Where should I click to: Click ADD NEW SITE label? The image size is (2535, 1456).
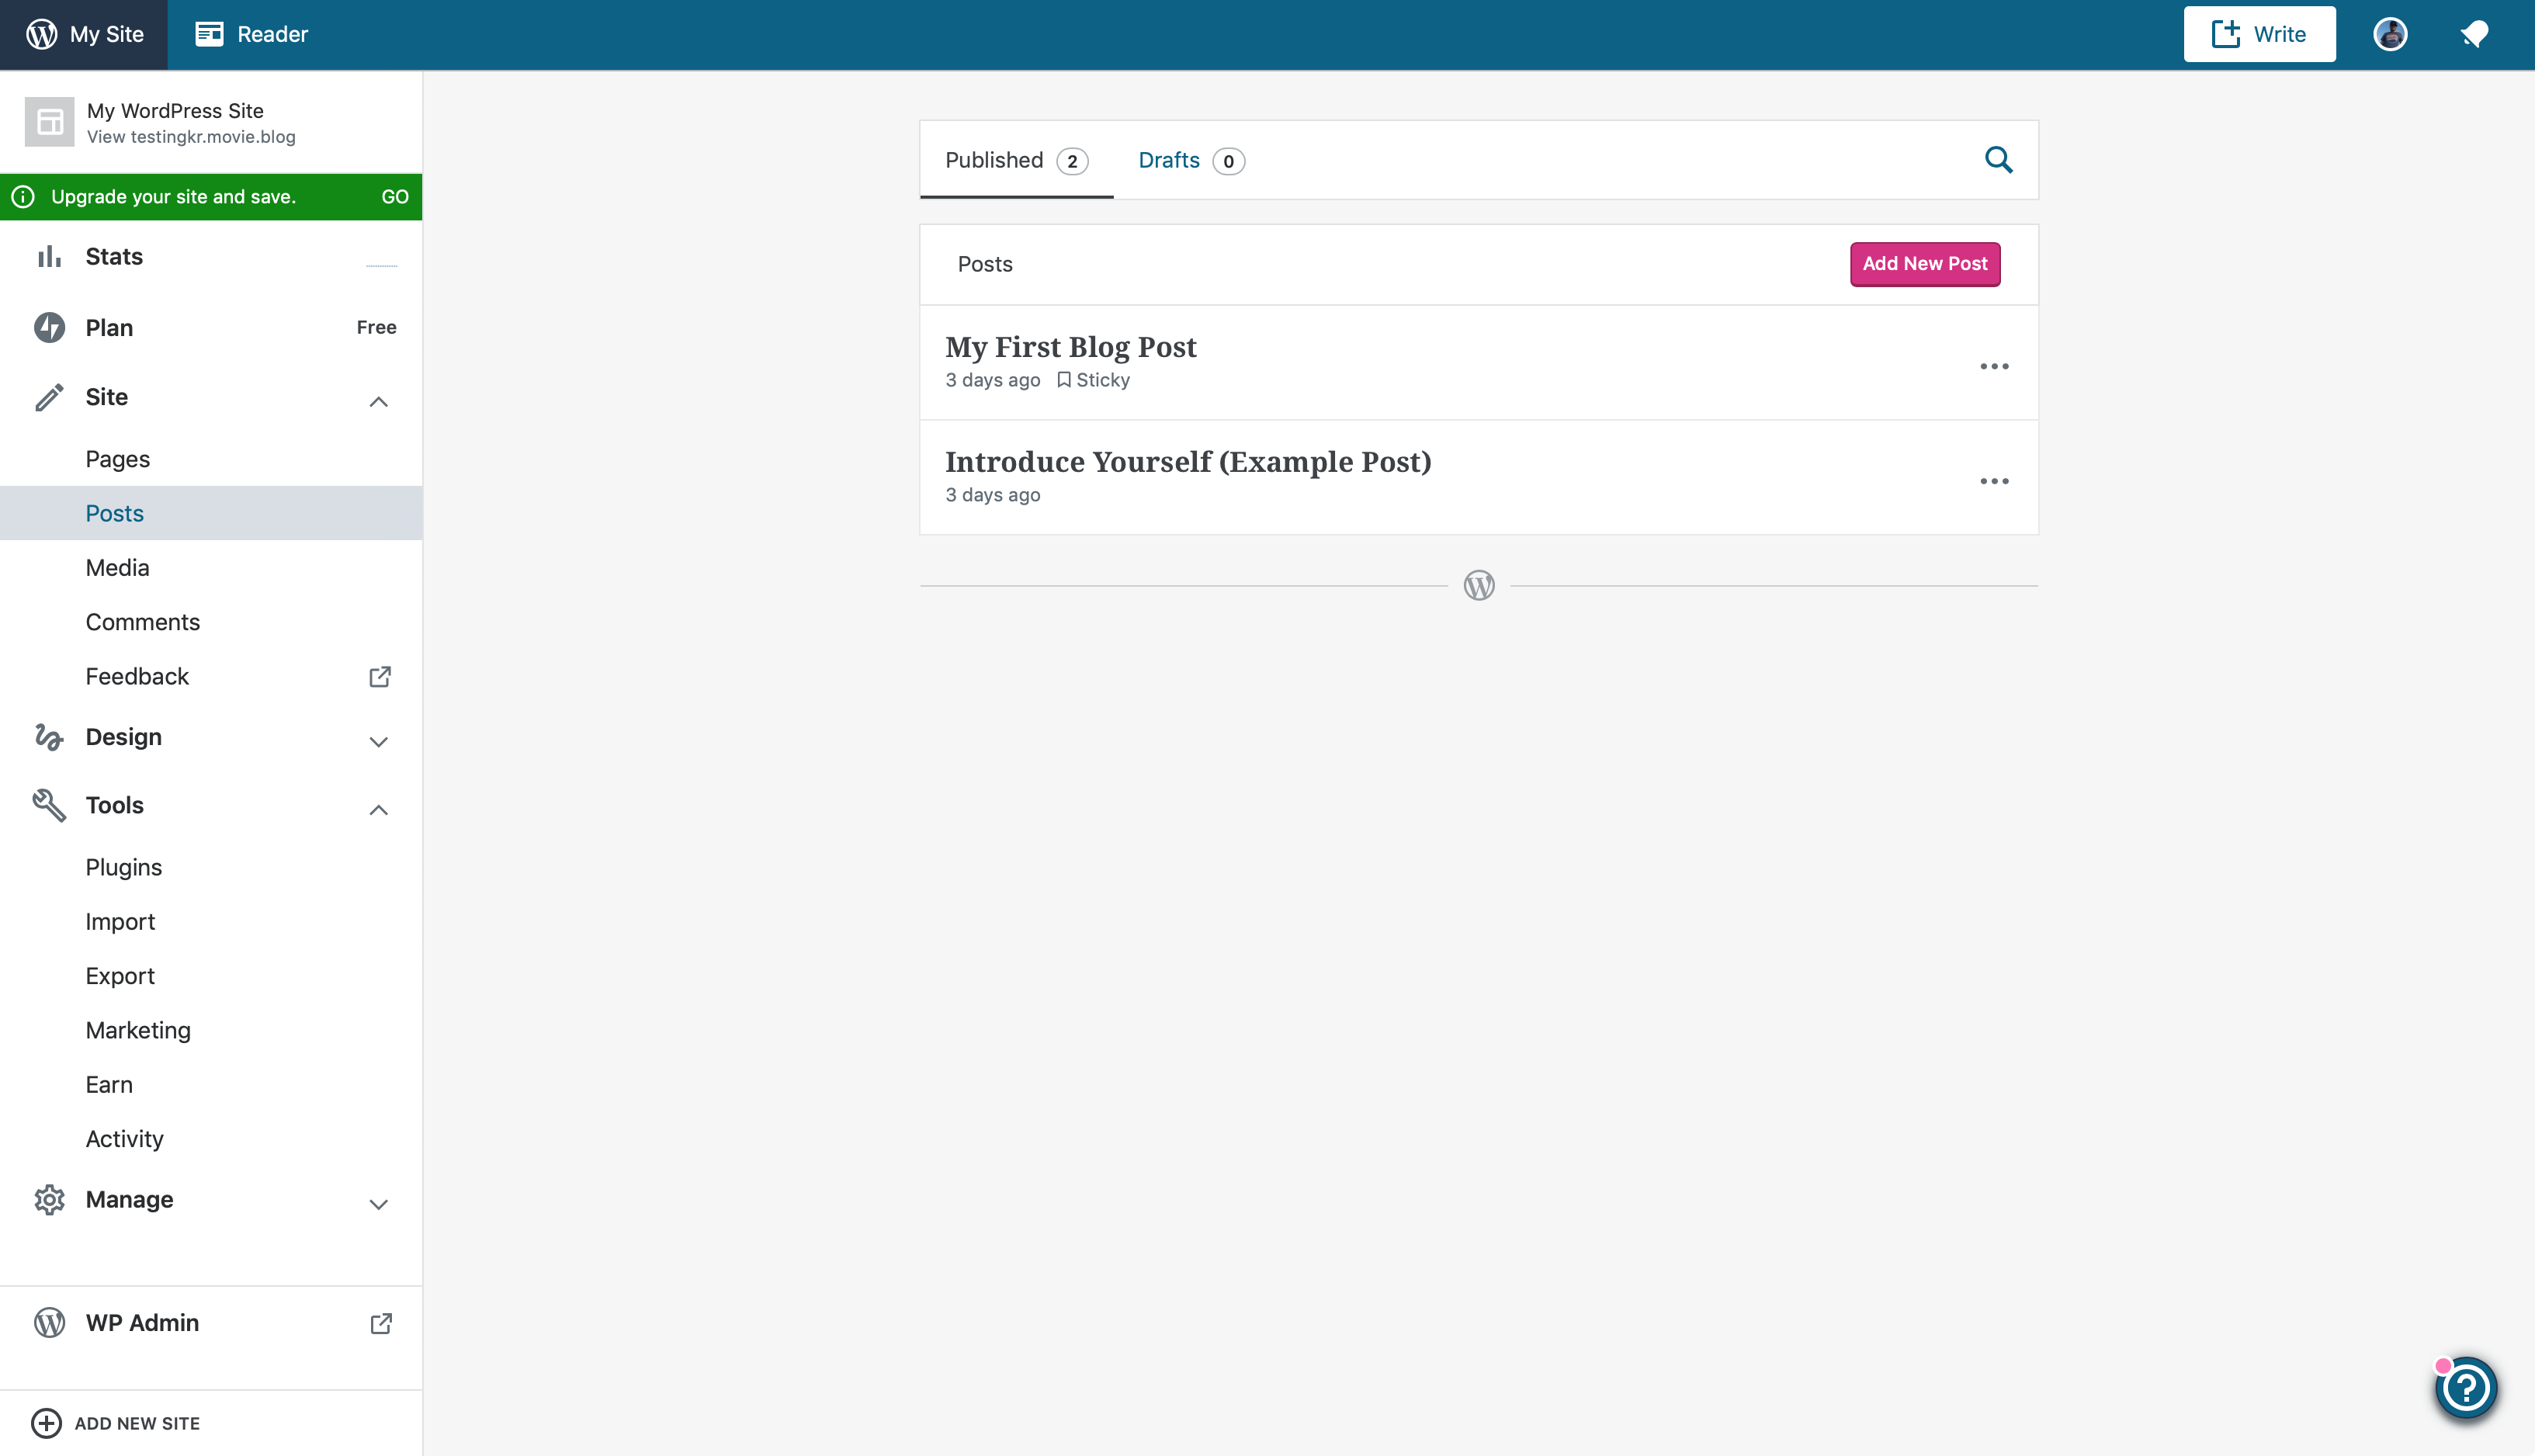tap(137, 1423)
